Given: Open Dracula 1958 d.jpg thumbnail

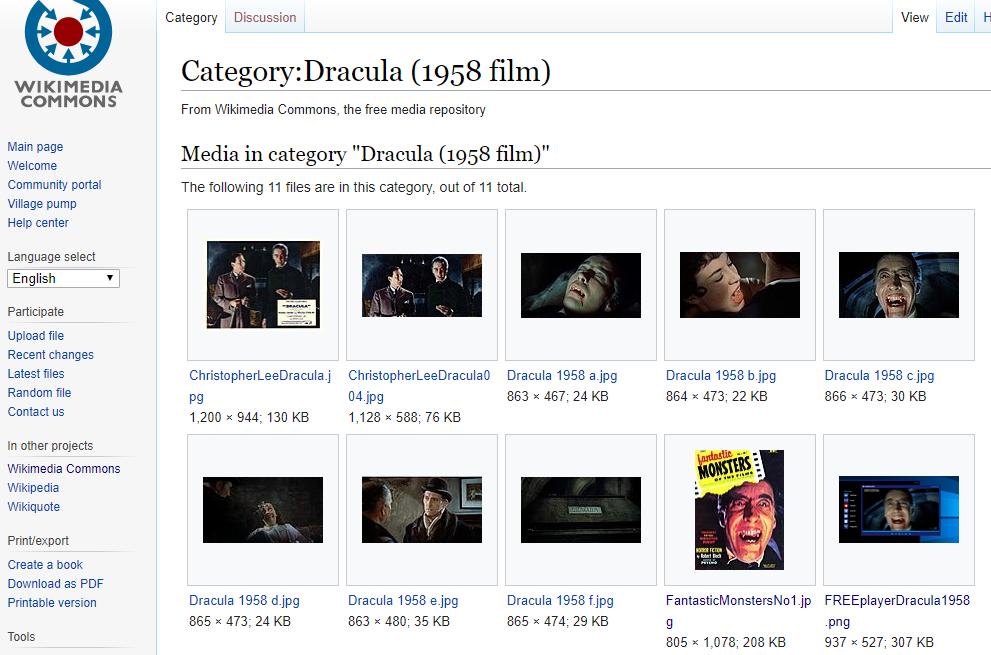Looking at the screenshot, I should pos(263,510).
